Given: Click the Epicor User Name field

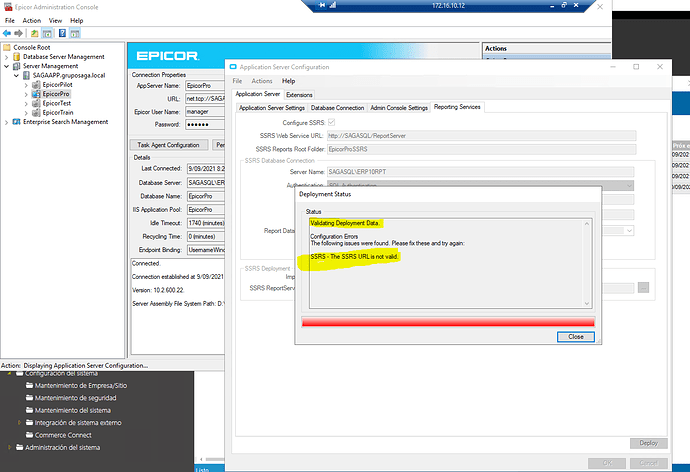Looking at the screenshot, I should pyautogui.click(x=205, y=112).
